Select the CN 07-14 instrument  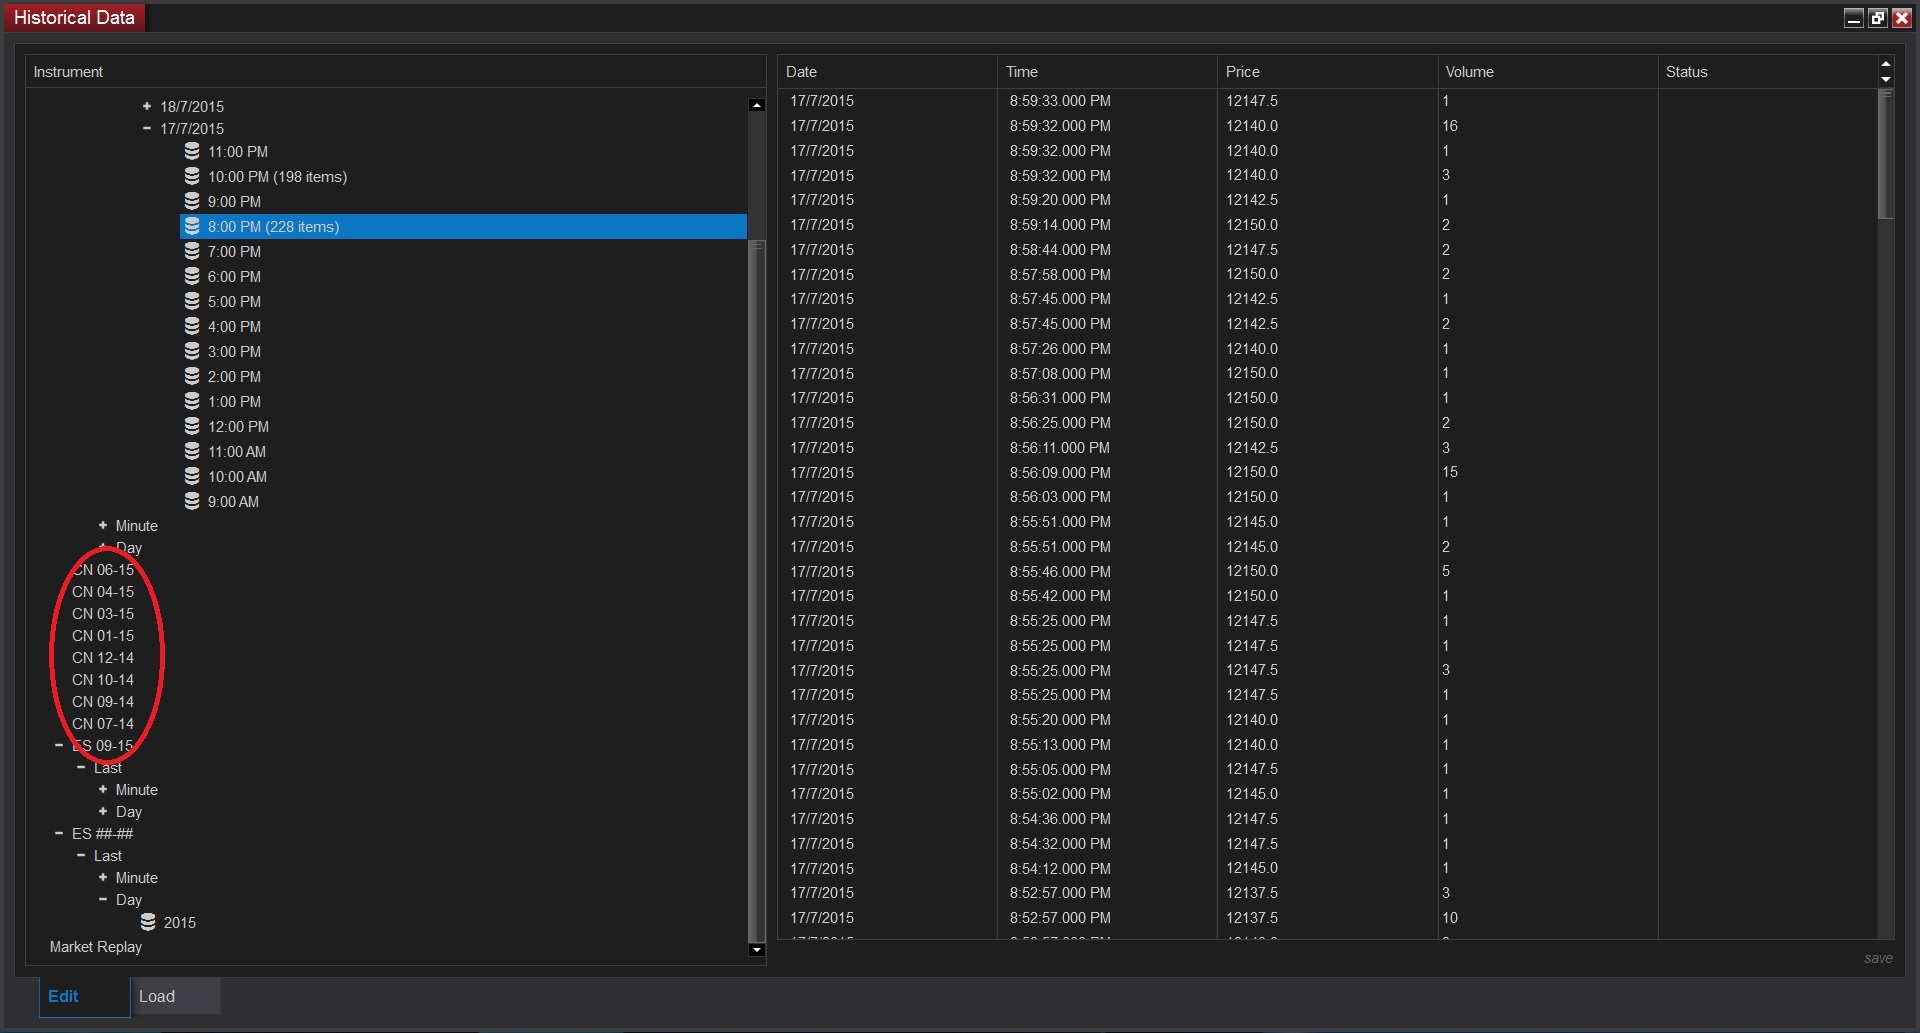pos(103,723)
